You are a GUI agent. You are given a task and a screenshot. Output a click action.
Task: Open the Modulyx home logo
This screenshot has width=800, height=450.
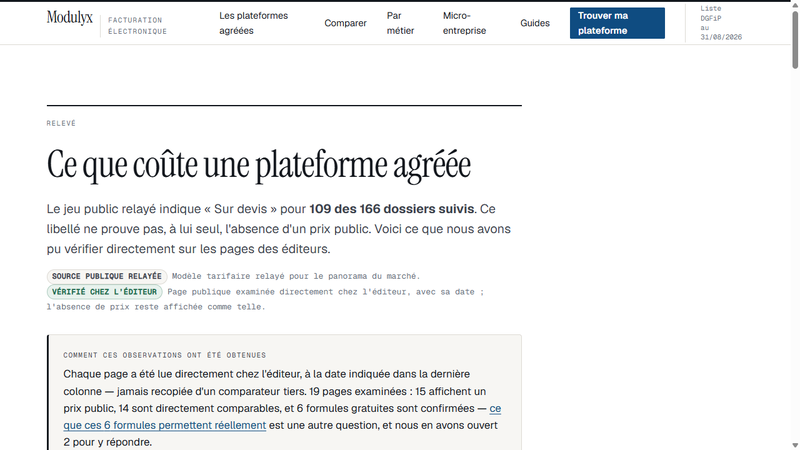(70, 18)
